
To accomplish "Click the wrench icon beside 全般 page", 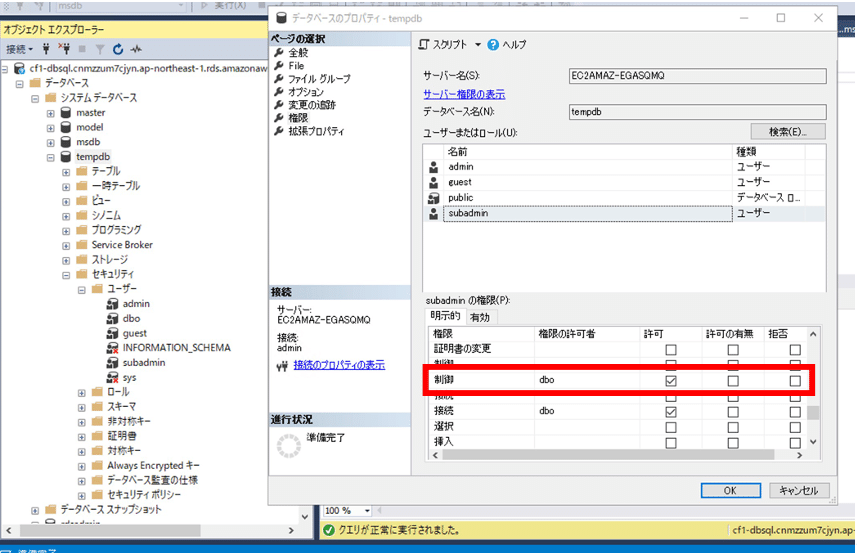I will (x=279, y=52).
